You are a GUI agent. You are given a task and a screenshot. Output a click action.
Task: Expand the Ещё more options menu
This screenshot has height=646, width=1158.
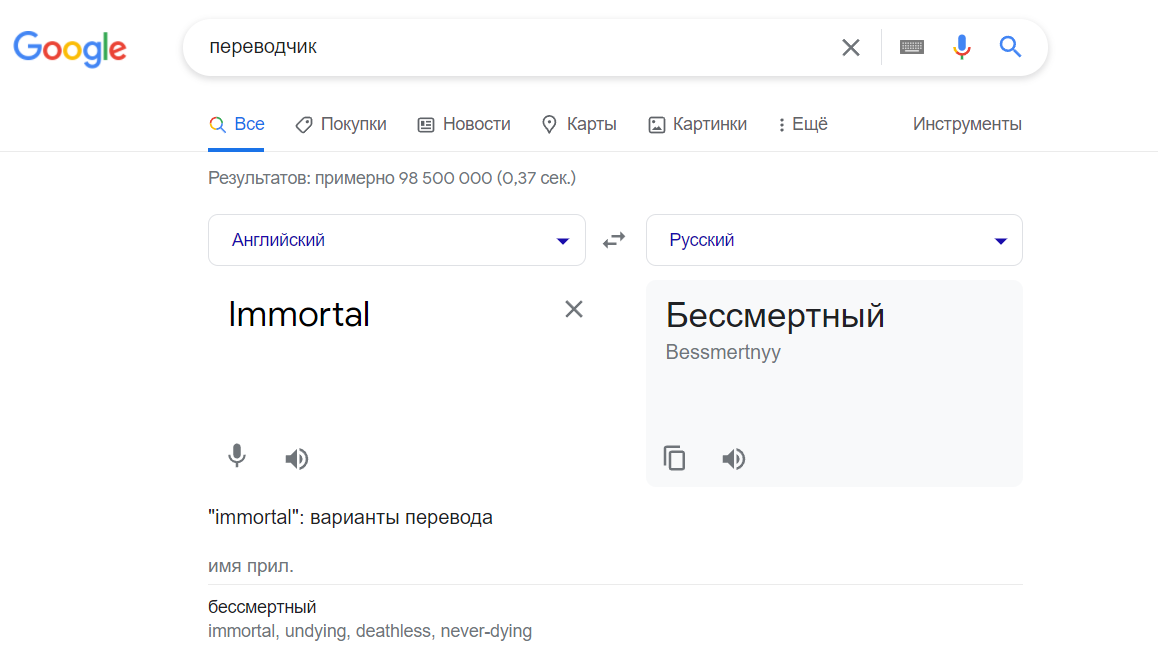coord(802,125)
